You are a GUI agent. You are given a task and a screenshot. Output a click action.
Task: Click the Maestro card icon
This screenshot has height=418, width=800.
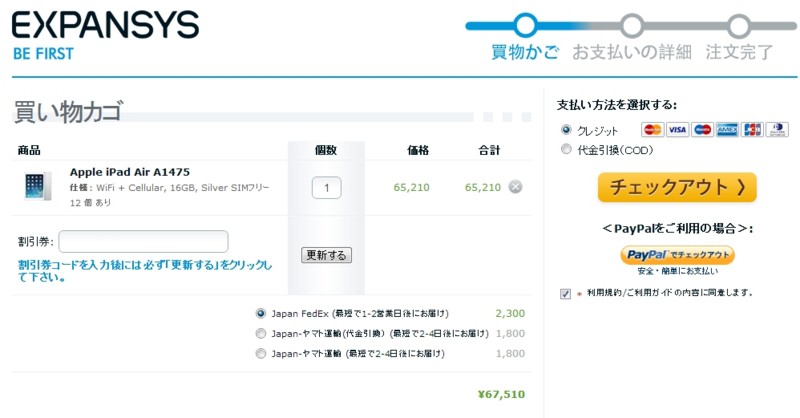pos(702,130)
